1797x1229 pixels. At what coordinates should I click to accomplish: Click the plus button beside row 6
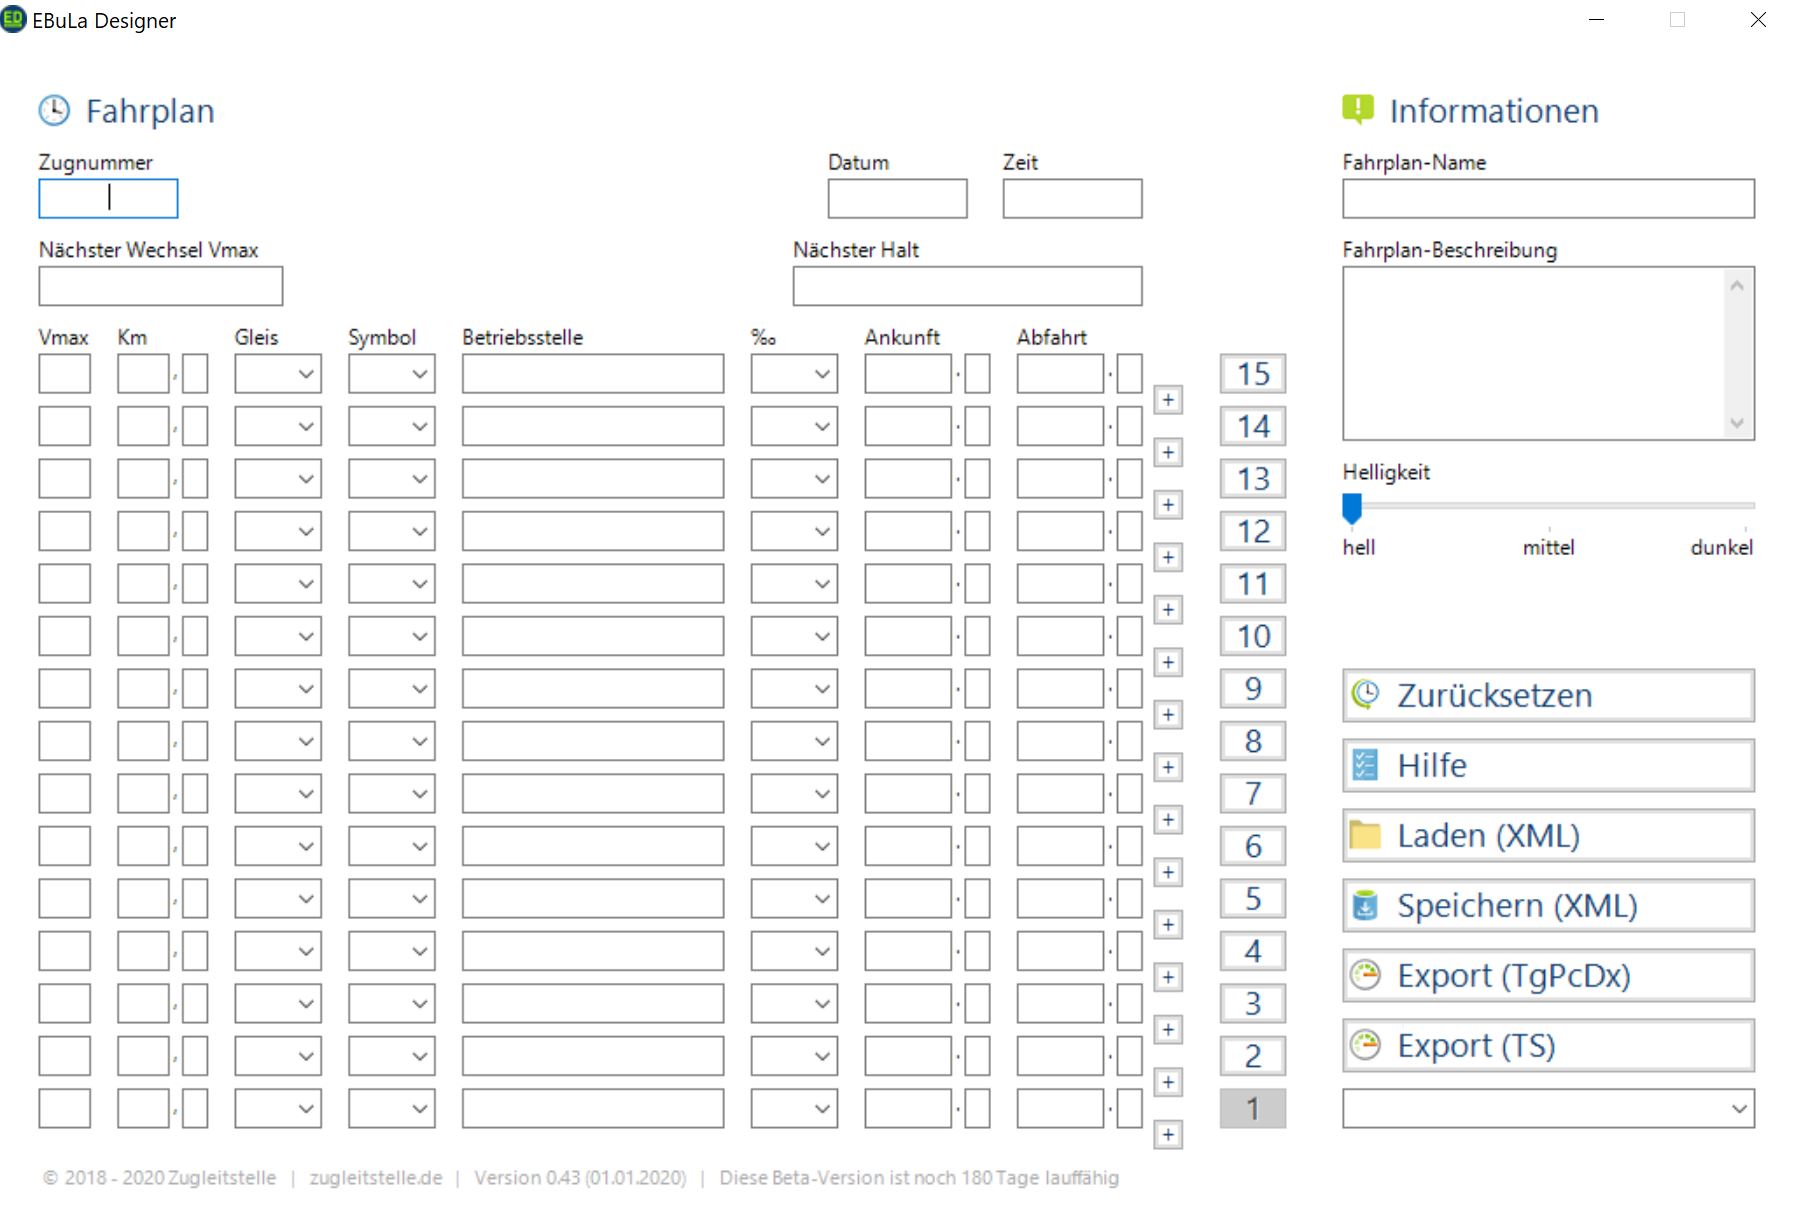coord(1167,872)
